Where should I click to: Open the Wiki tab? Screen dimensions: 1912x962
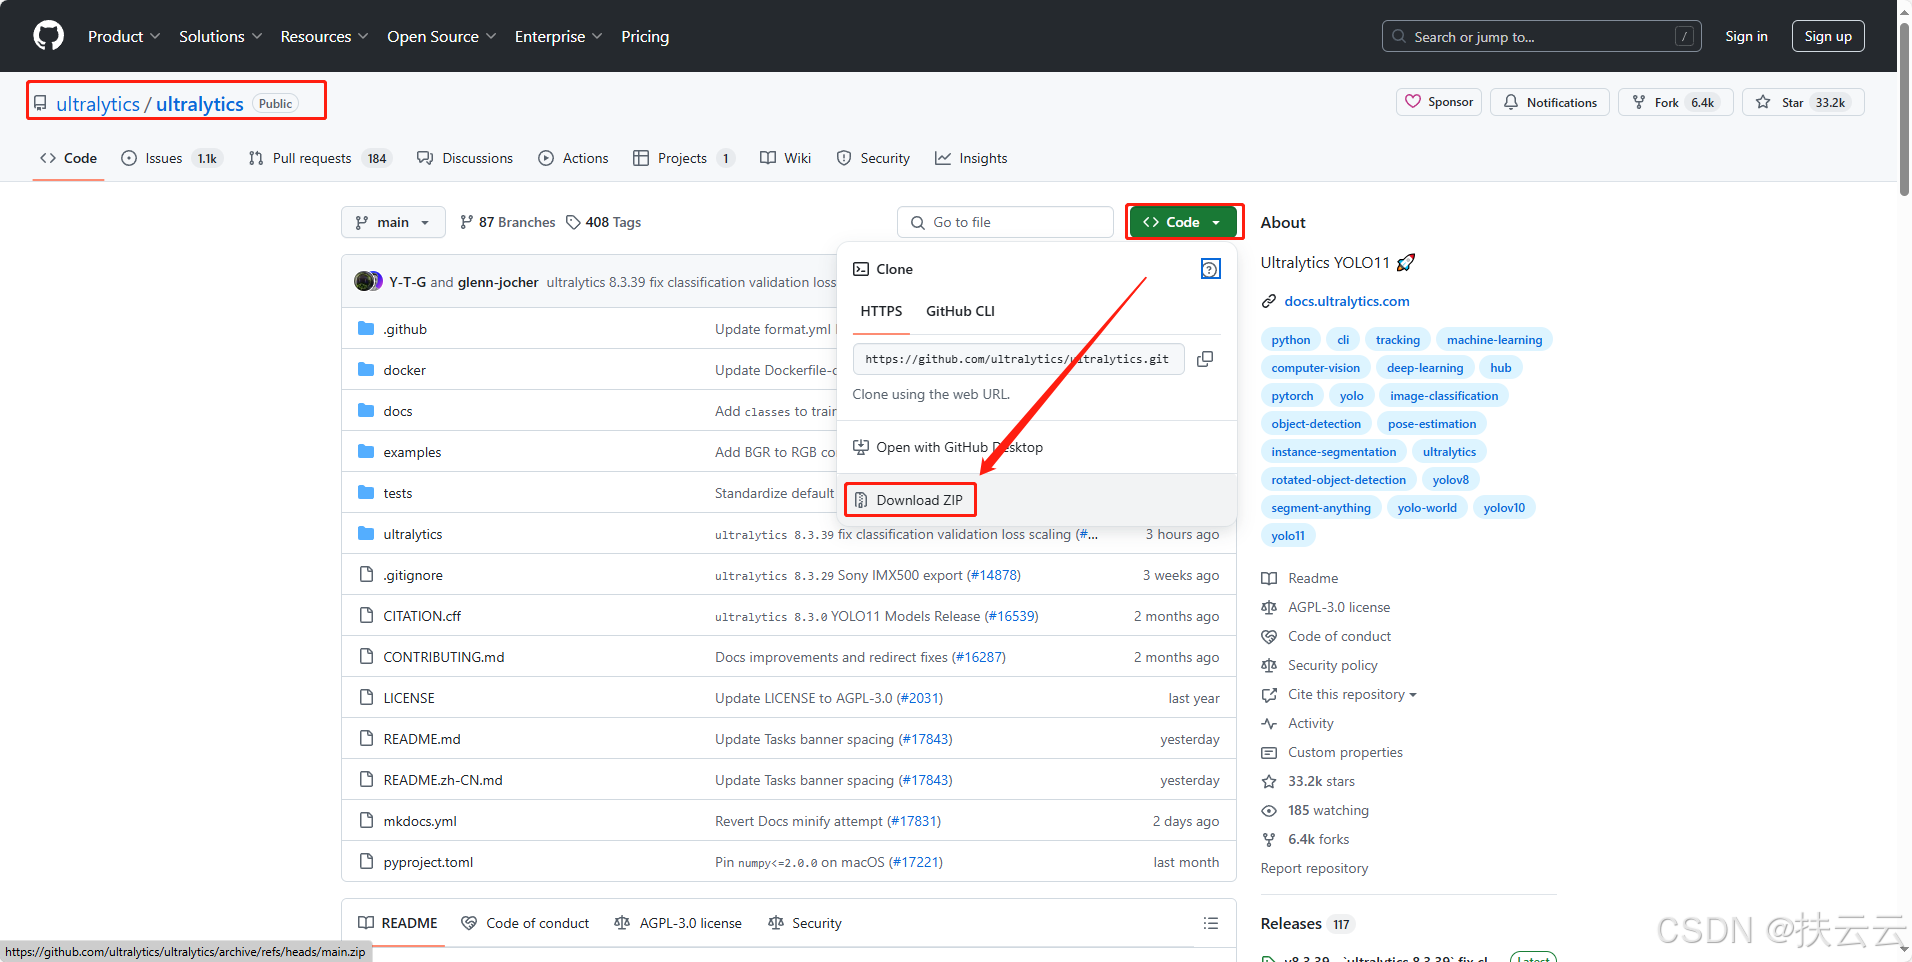785,158
